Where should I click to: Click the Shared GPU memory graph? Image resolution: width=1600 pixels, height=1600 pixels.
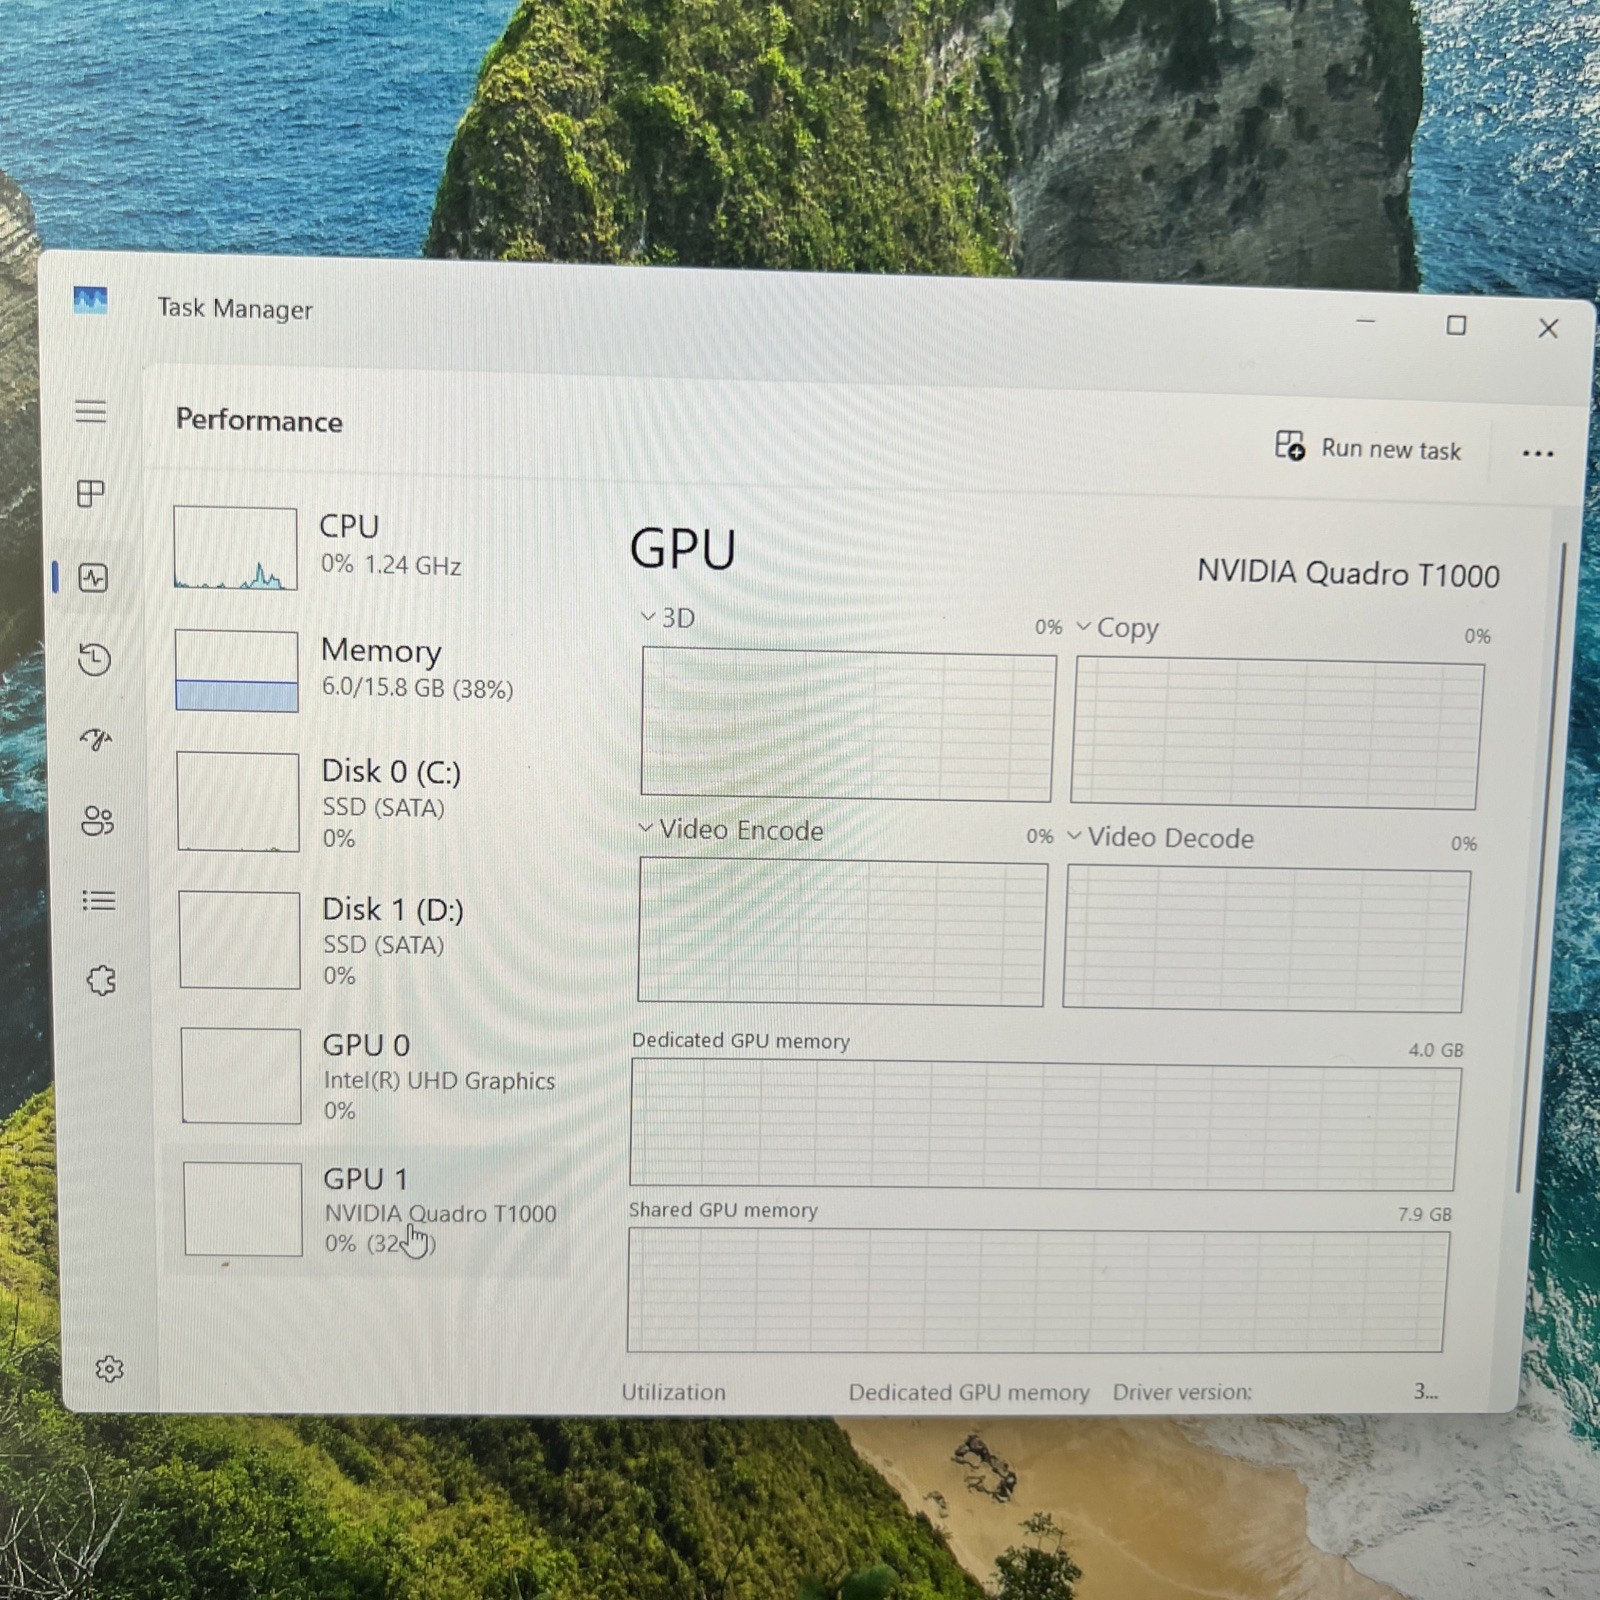[1038, 1291]
